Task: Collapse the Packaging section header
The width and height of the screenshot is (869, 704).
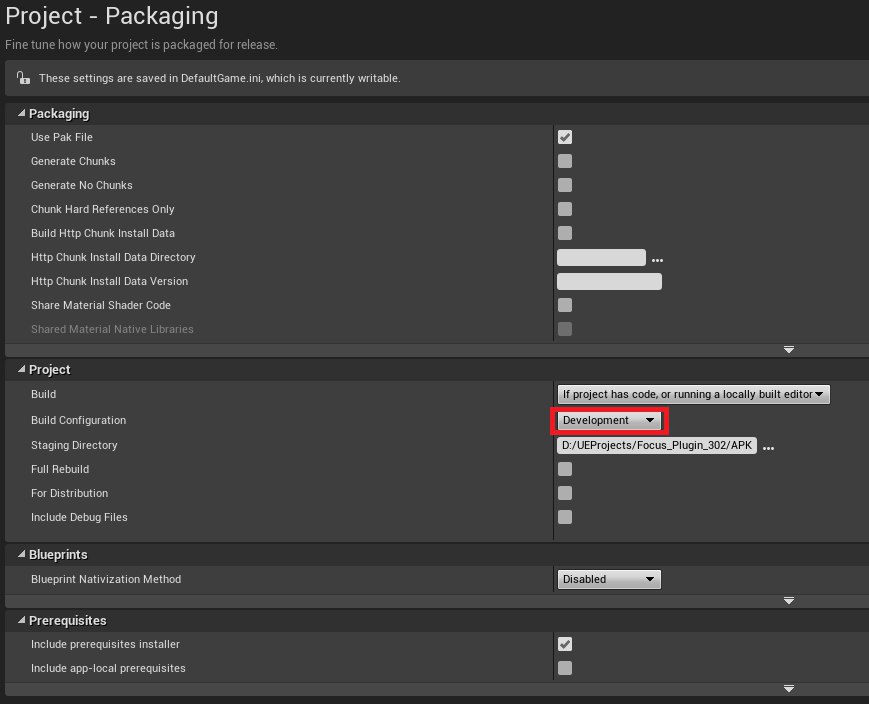Action: coord(18,114)
